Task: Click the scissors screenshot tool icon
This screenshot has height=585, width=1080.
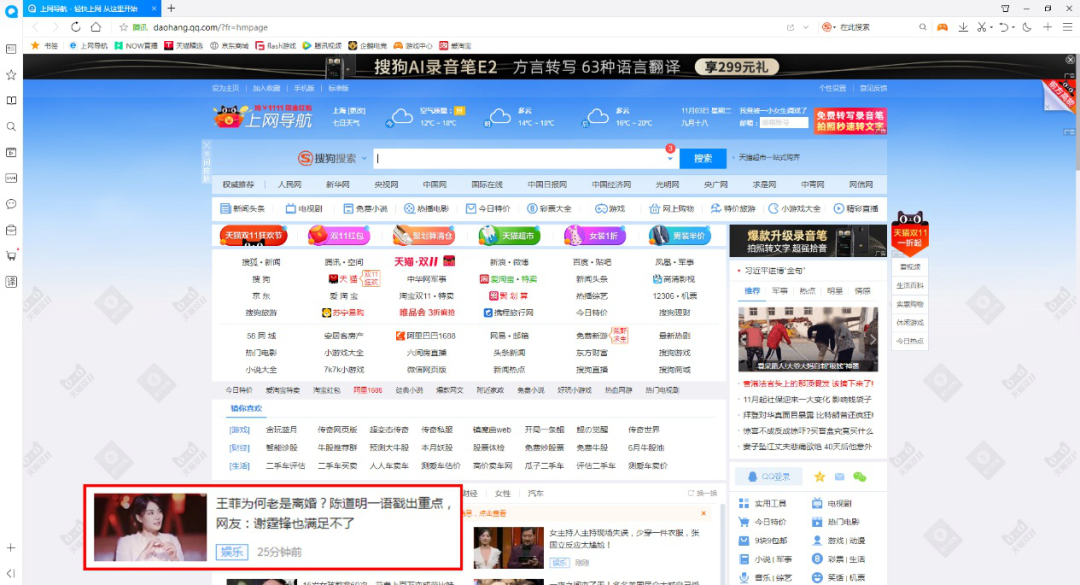Action: click(982, 27)
